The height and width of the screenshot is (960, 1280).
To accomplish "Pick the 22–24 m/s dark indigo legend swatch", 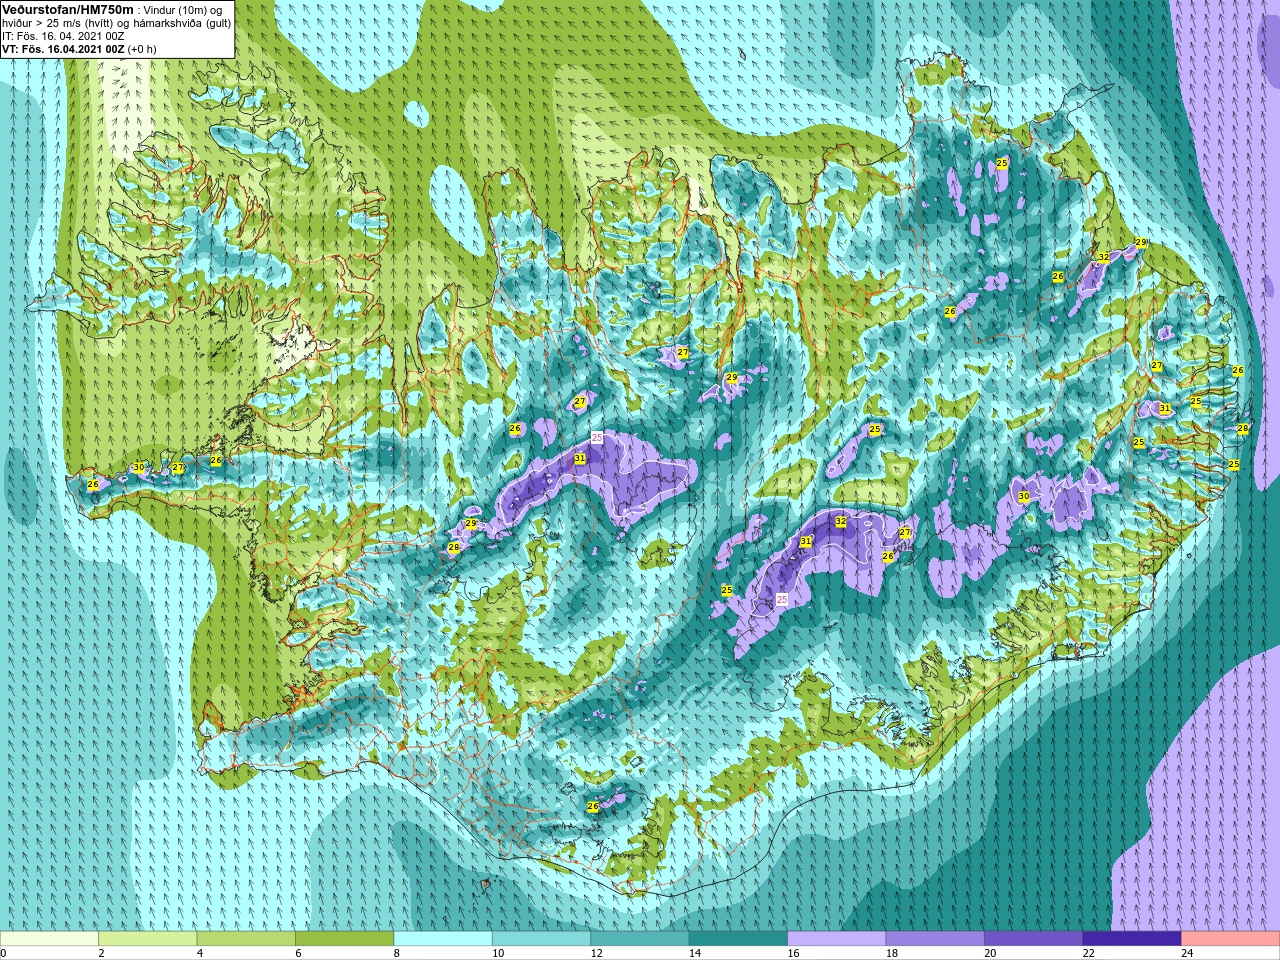I will click(x=1132, y=939).
